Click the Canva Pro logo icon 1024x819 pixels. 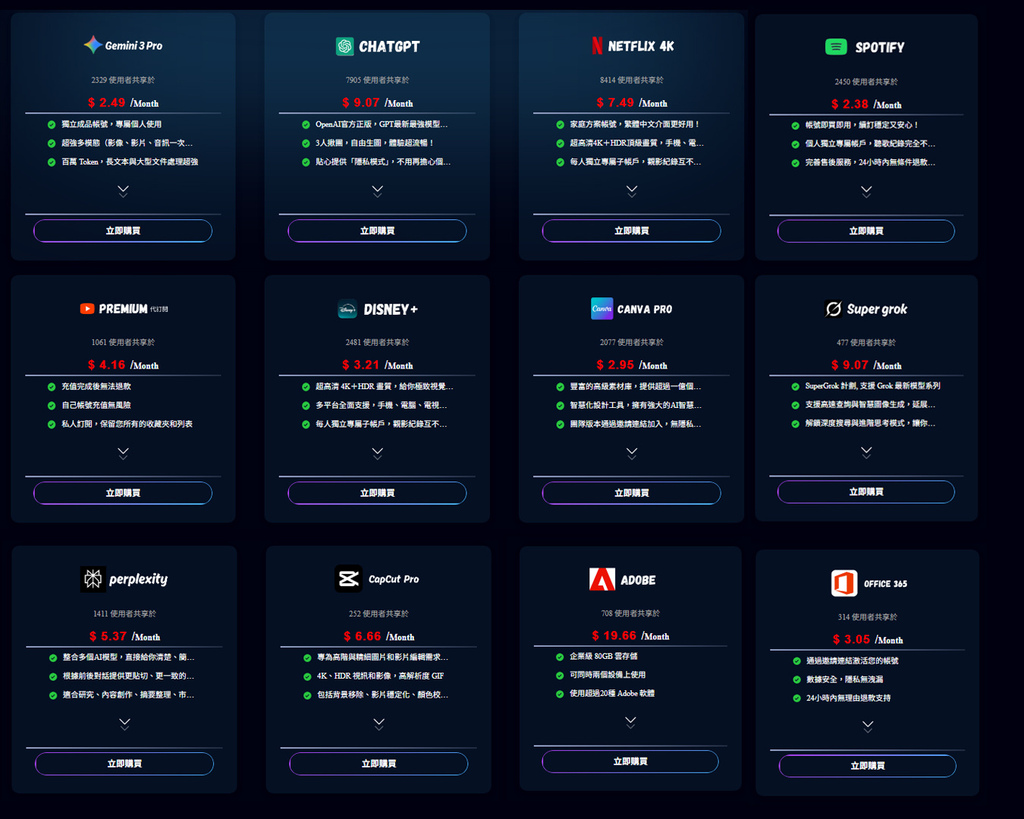pyautogui.click(x=600, y=308)
